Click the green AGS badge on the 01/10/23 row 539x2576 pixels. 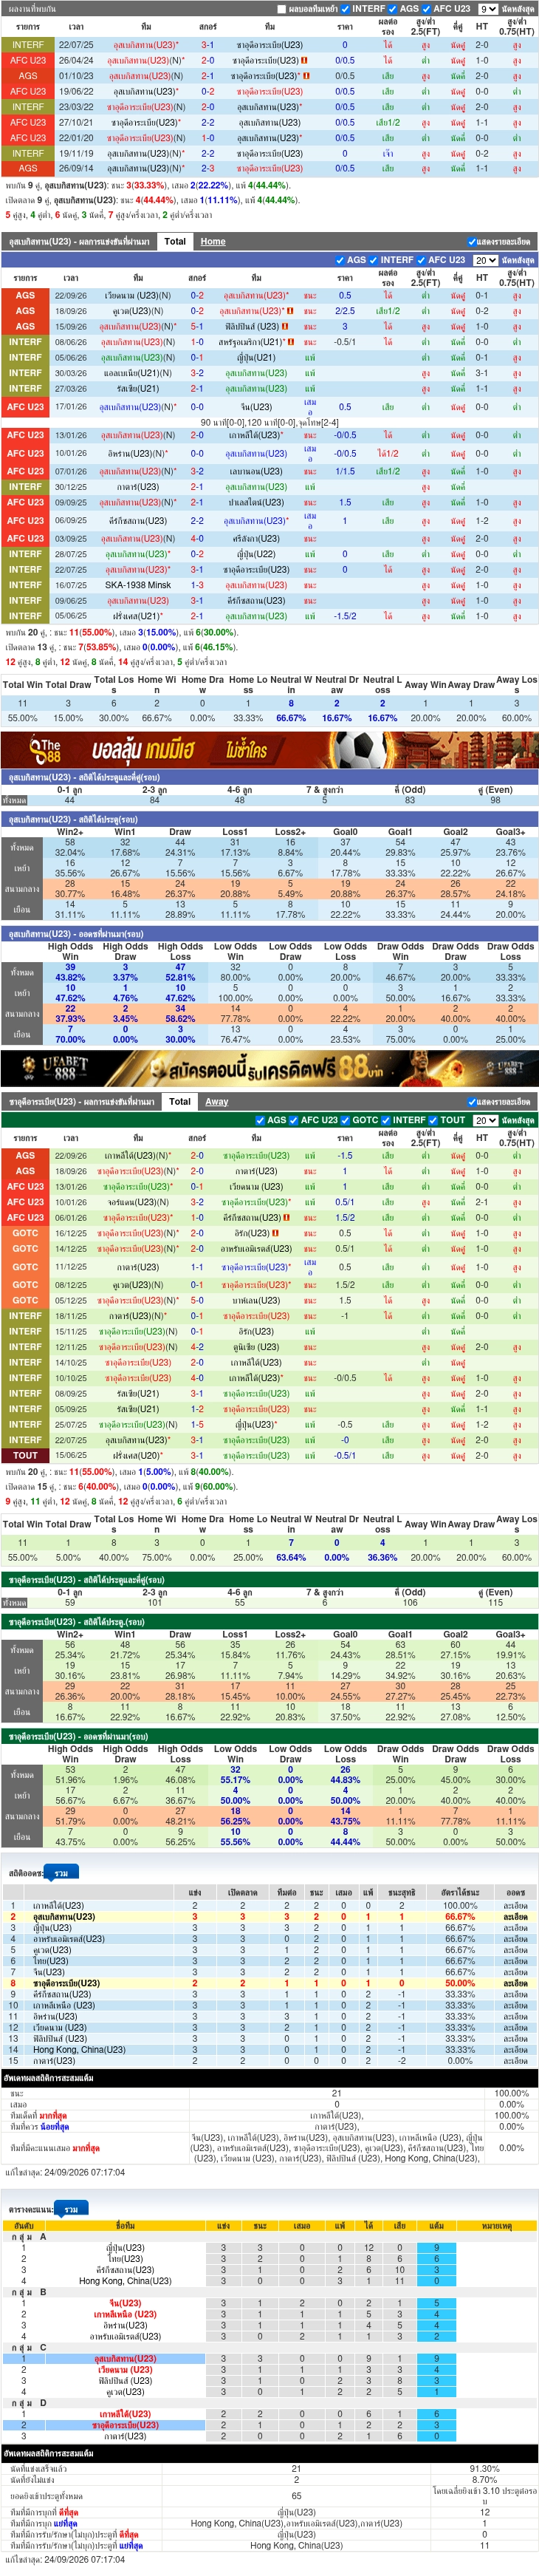(x=28, y=76)
